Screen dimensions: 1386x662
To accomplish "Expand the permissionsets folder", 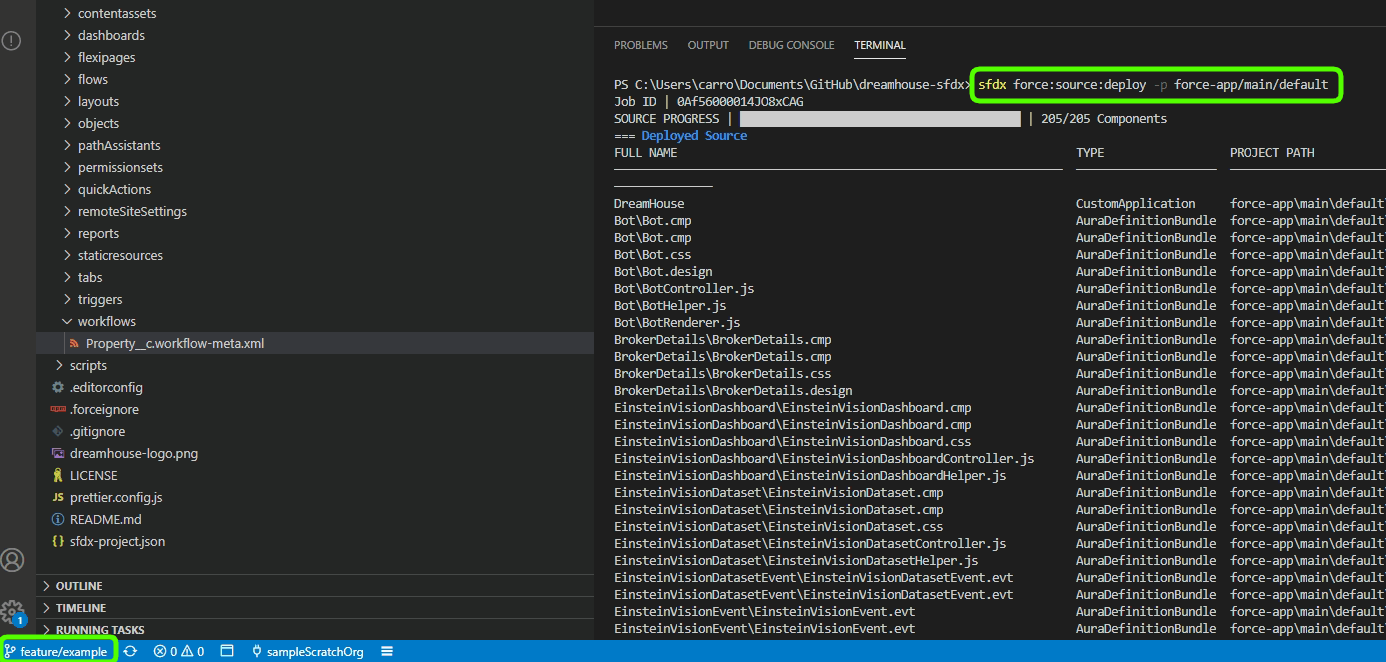I will click(x=120, y=167).
